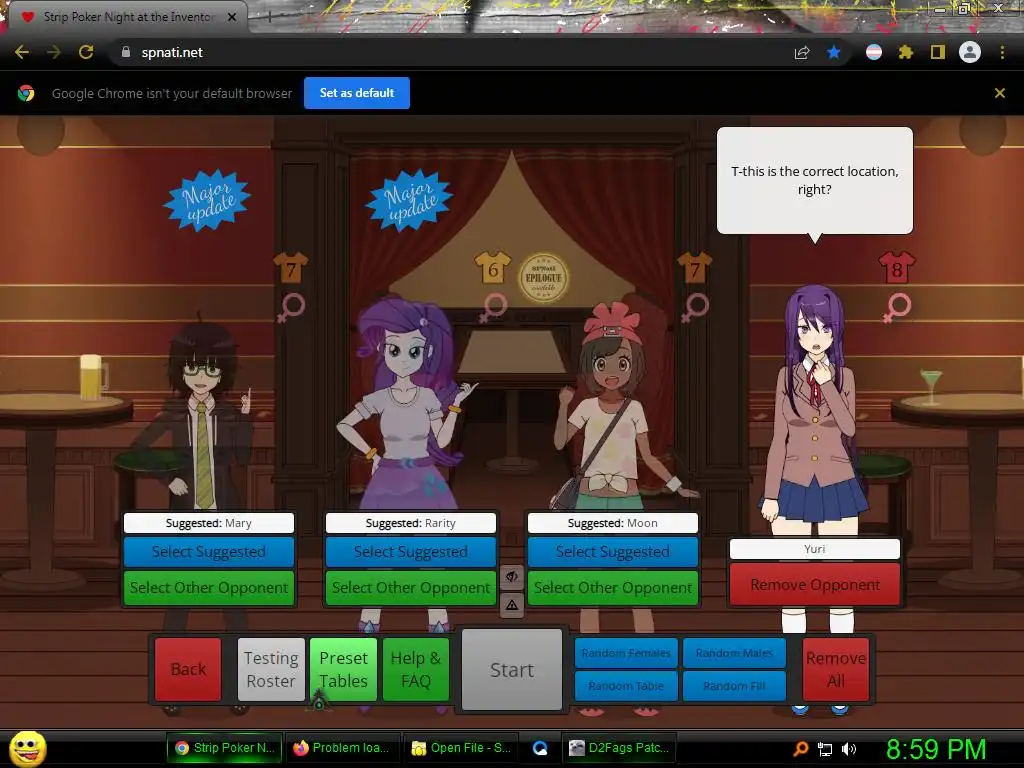Open Help & FAQ

click(x=416, y=669)
